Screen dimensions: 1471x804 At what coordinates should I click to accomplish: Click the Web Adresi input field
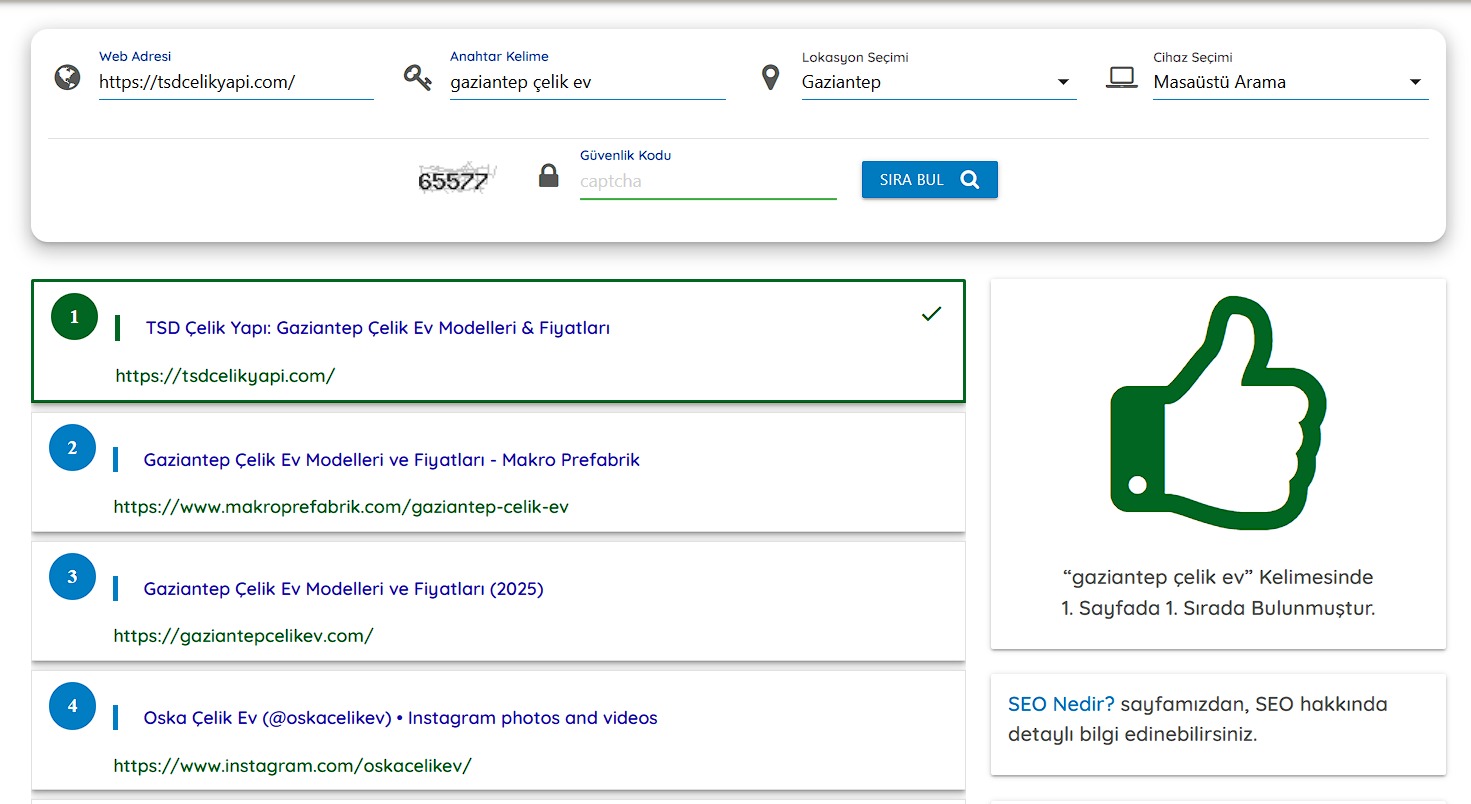(235, 83)
